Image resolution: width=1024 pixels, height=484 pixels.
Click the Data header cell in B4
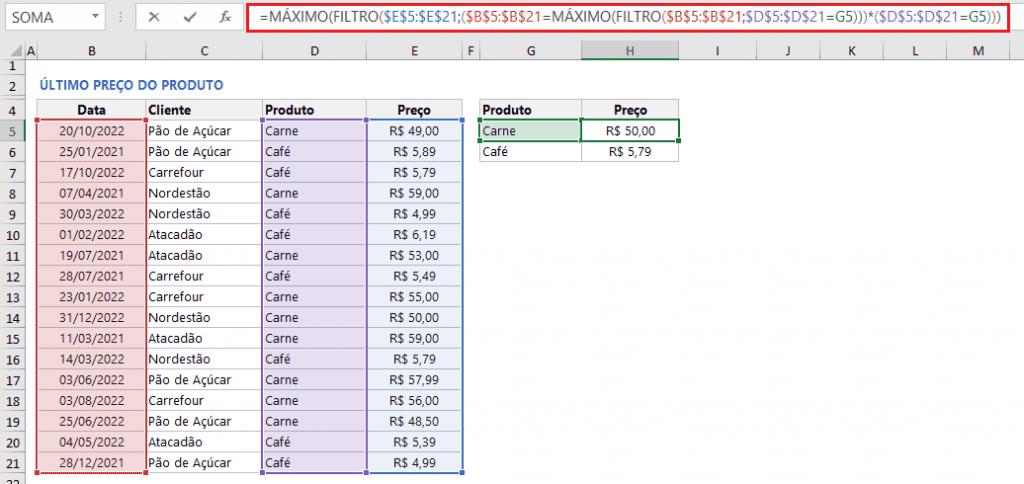[91, 109]
